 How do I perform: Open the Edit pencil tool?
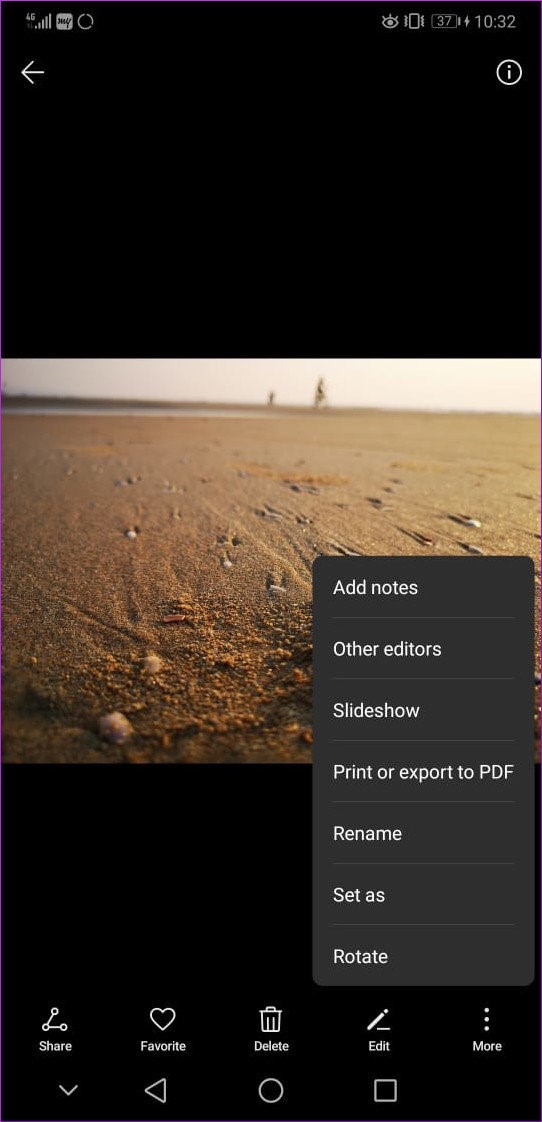click(378, 1019)
